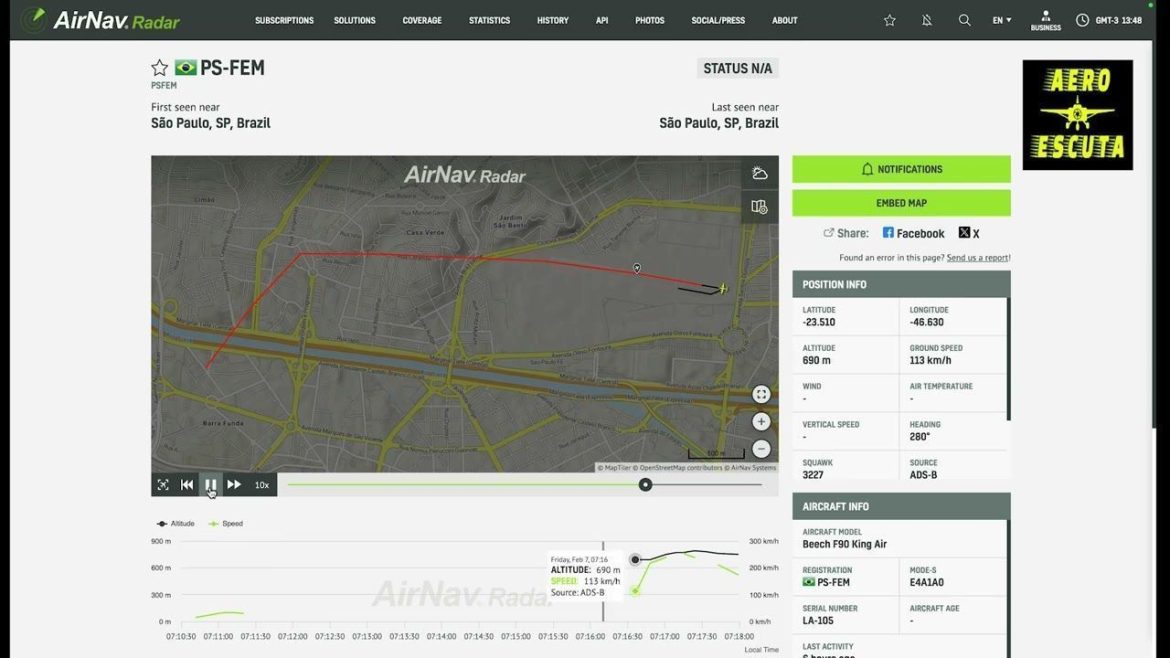Open the Statistics menu item
Image resolution: width=1170 pixels, height=658 pixels.
(x=489, y=19)
